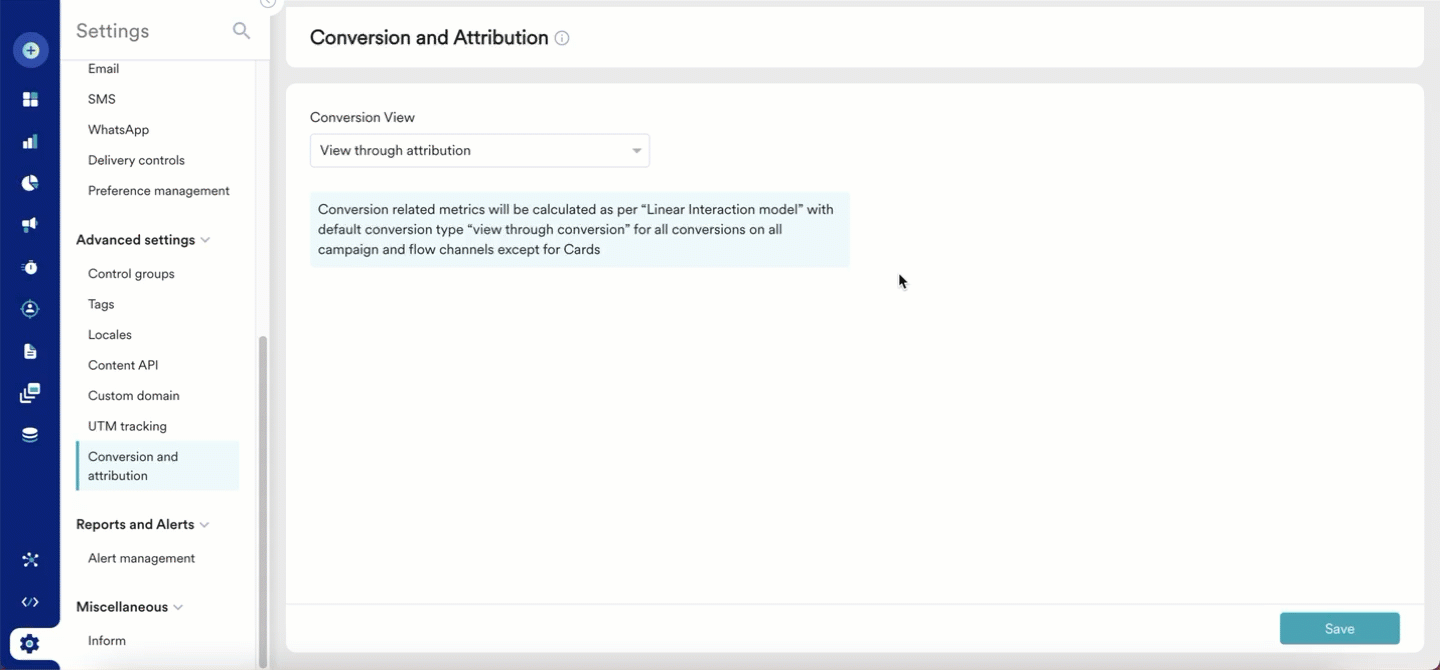Click the Settings search magnifier icon
The image size is (1440, 670).
point(241,31)
